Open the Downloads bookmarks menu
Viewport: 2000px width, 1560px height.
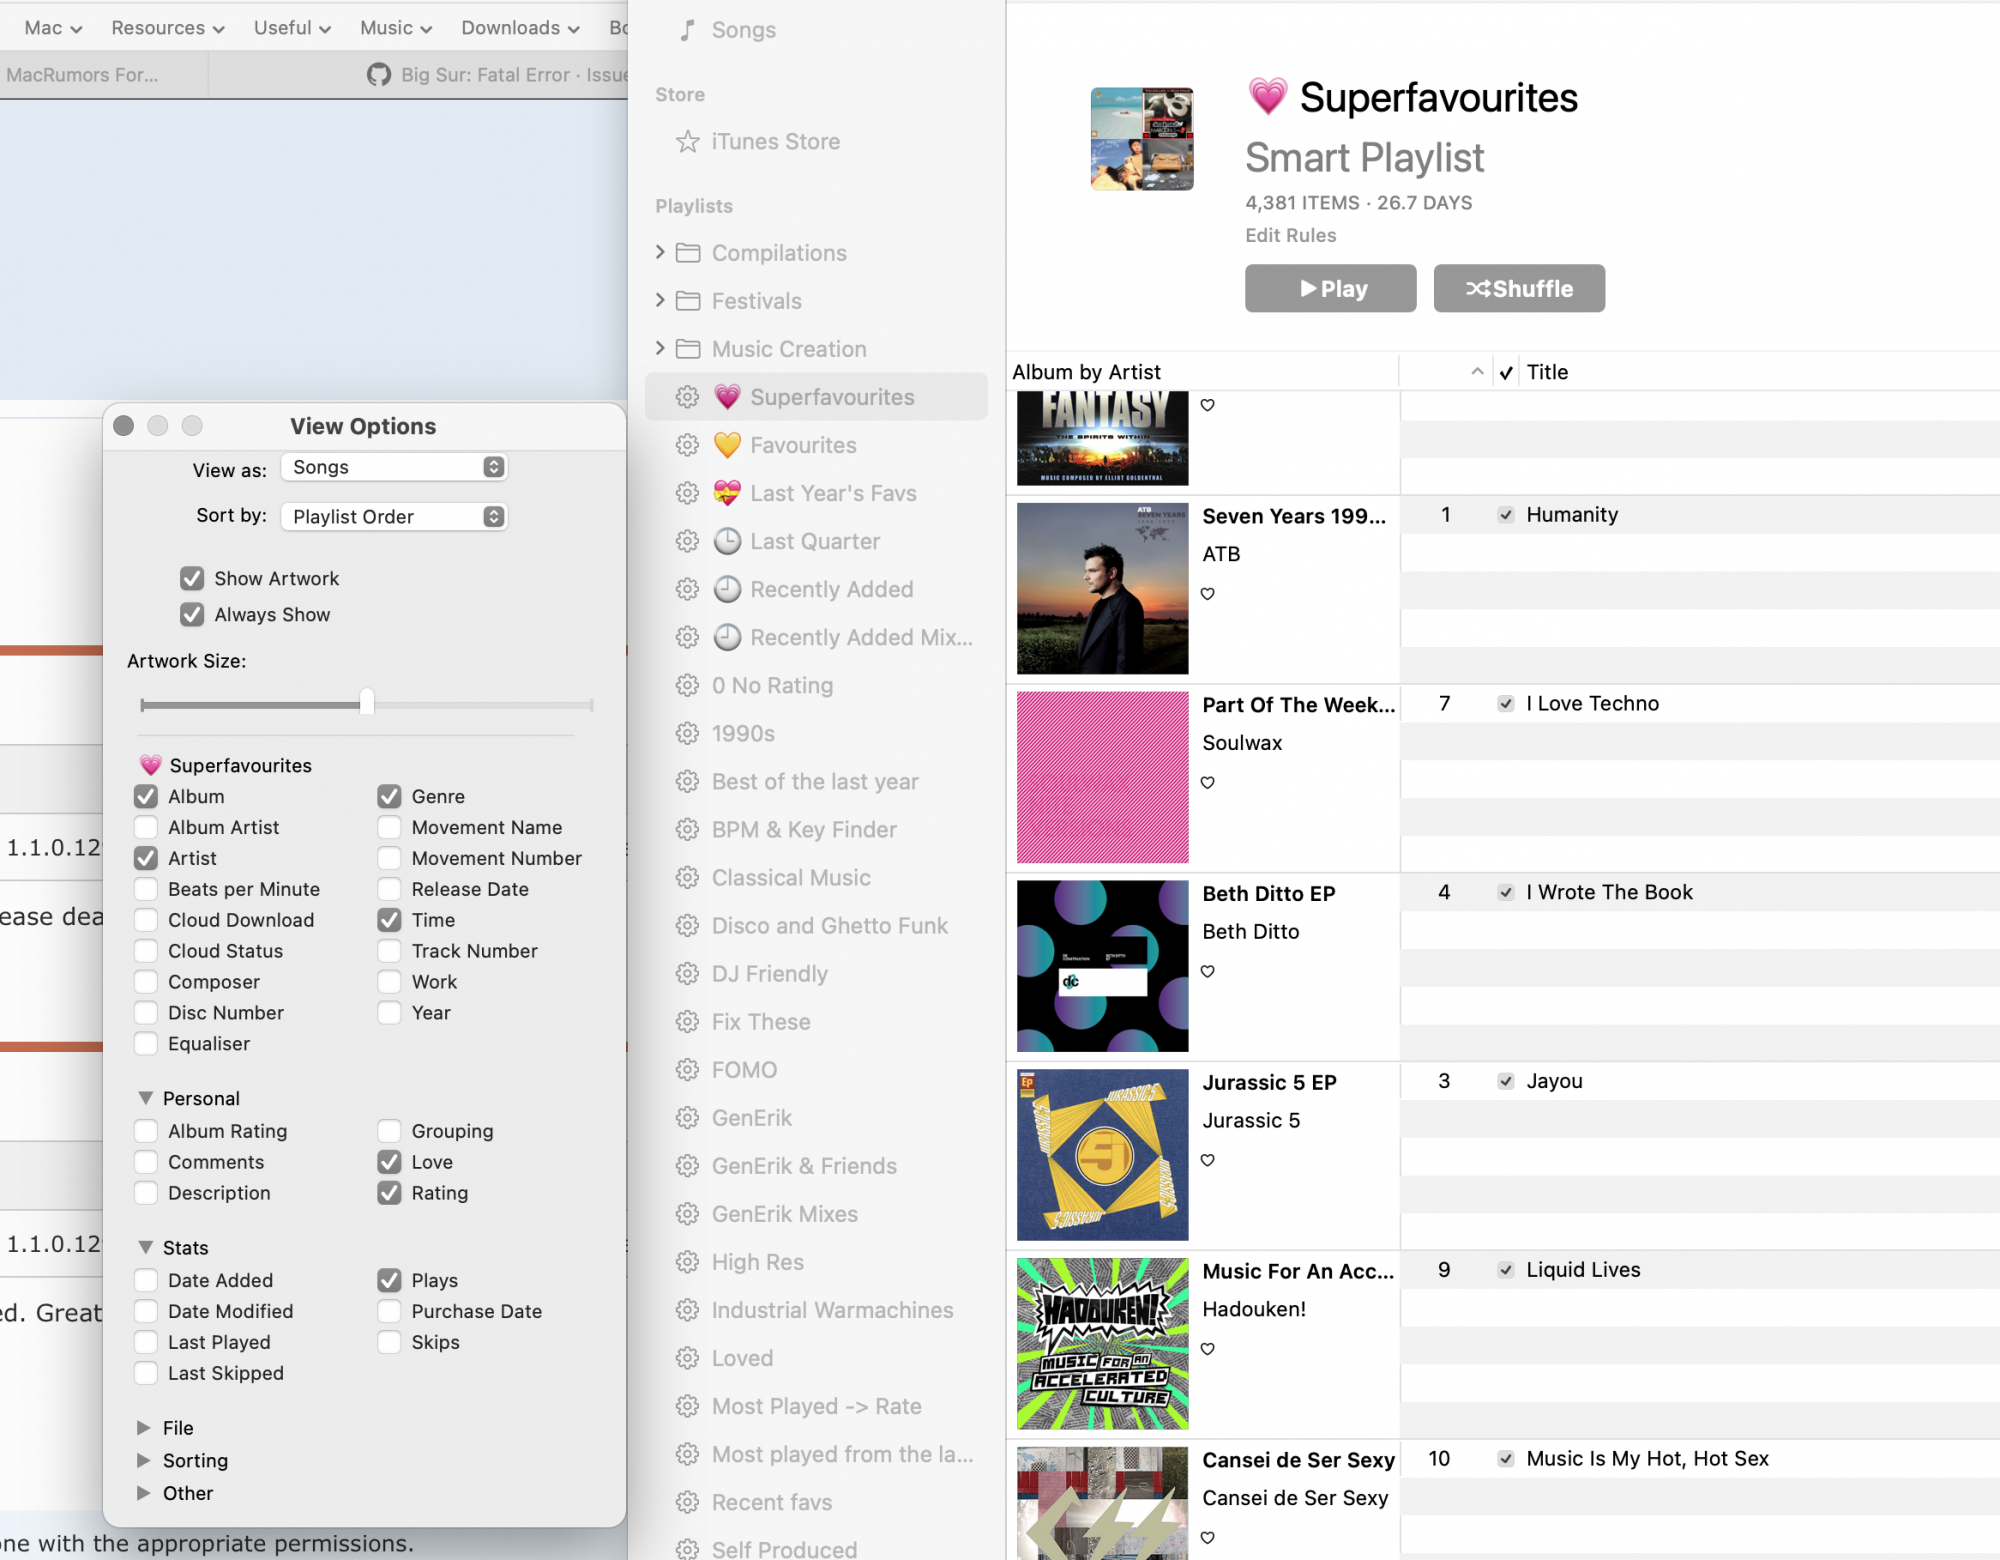(520, 28)
